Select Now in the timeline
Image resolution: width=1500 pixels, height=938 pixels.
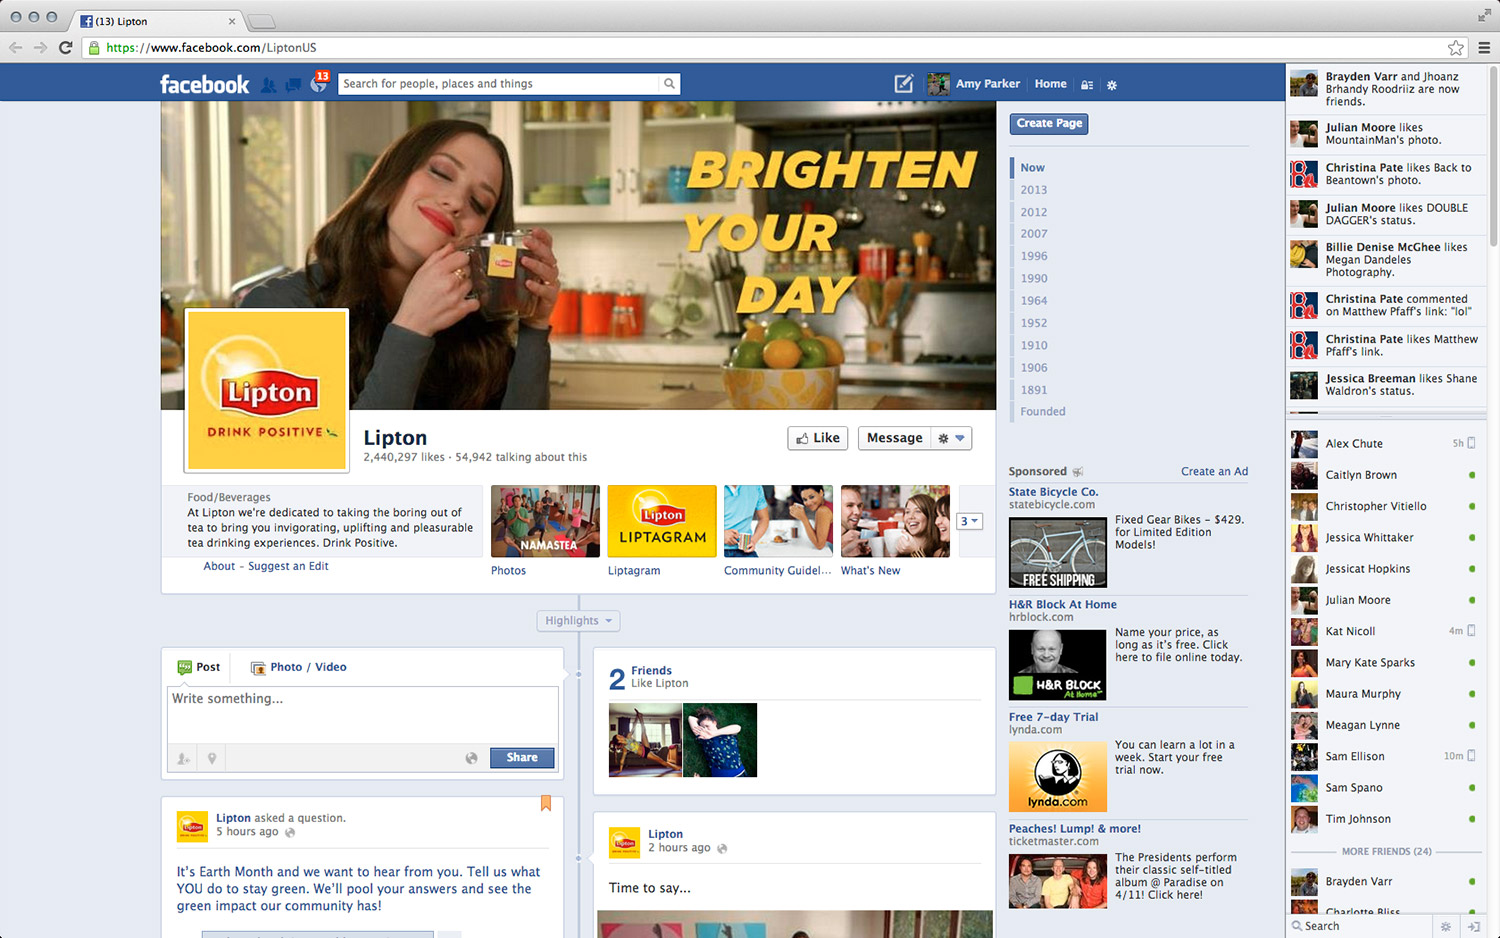tap(1033, 168)
